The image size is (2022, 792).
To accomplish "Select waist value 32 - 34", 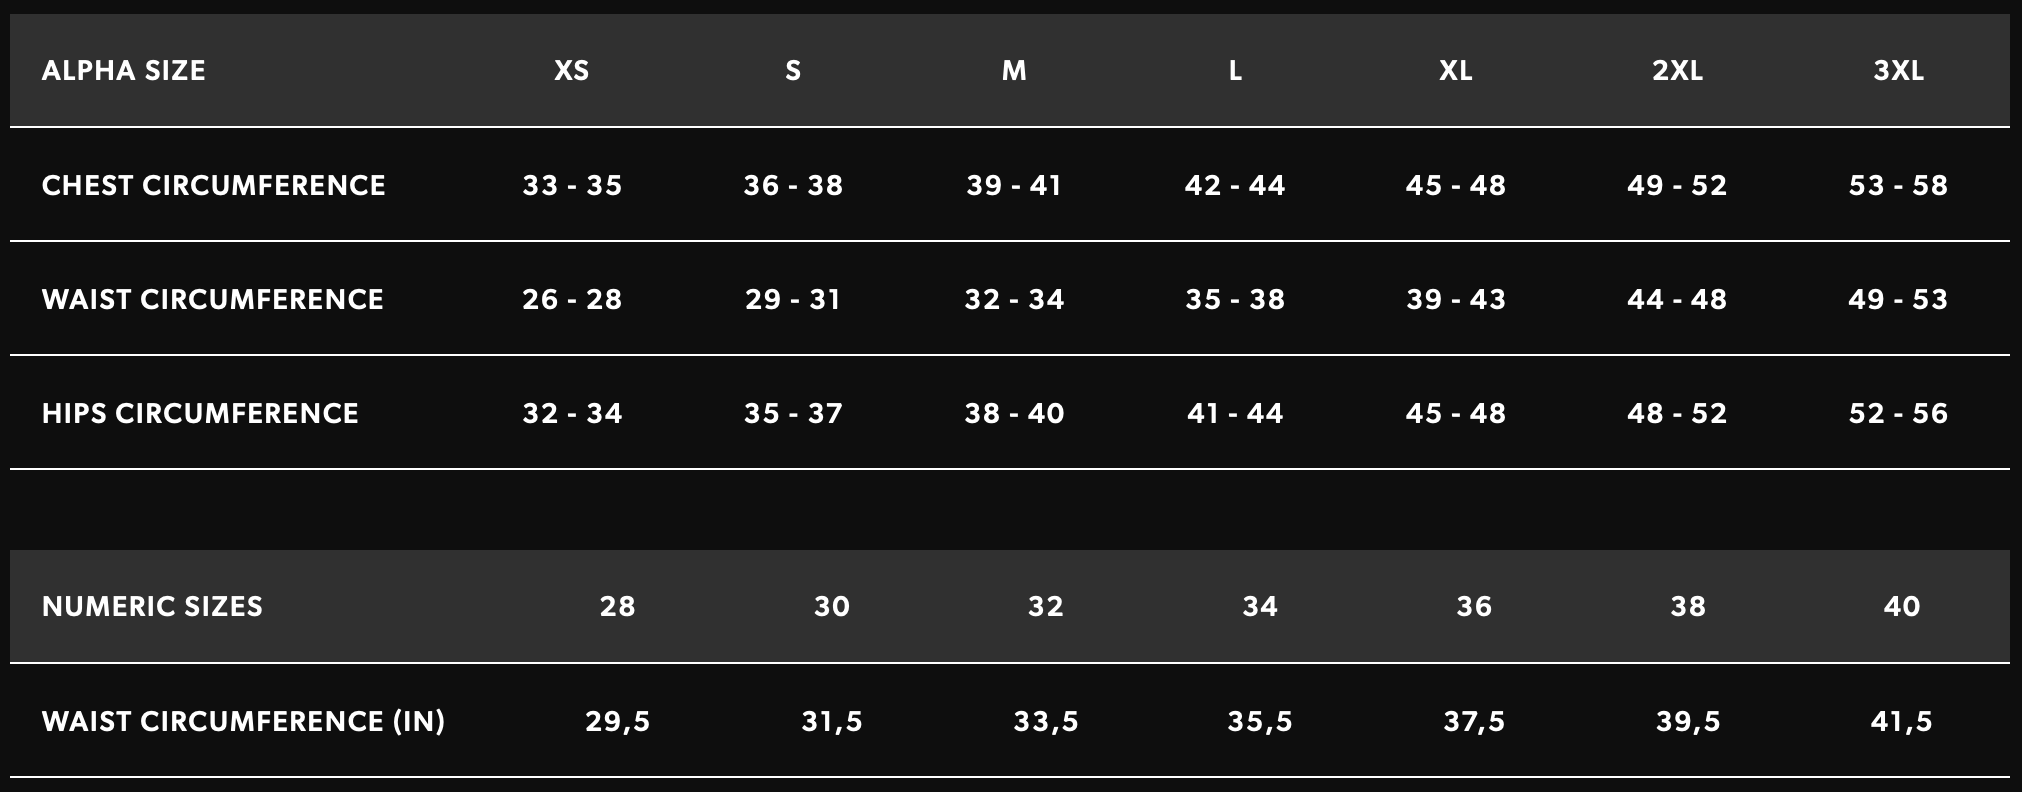I will tap(1014, 299).
